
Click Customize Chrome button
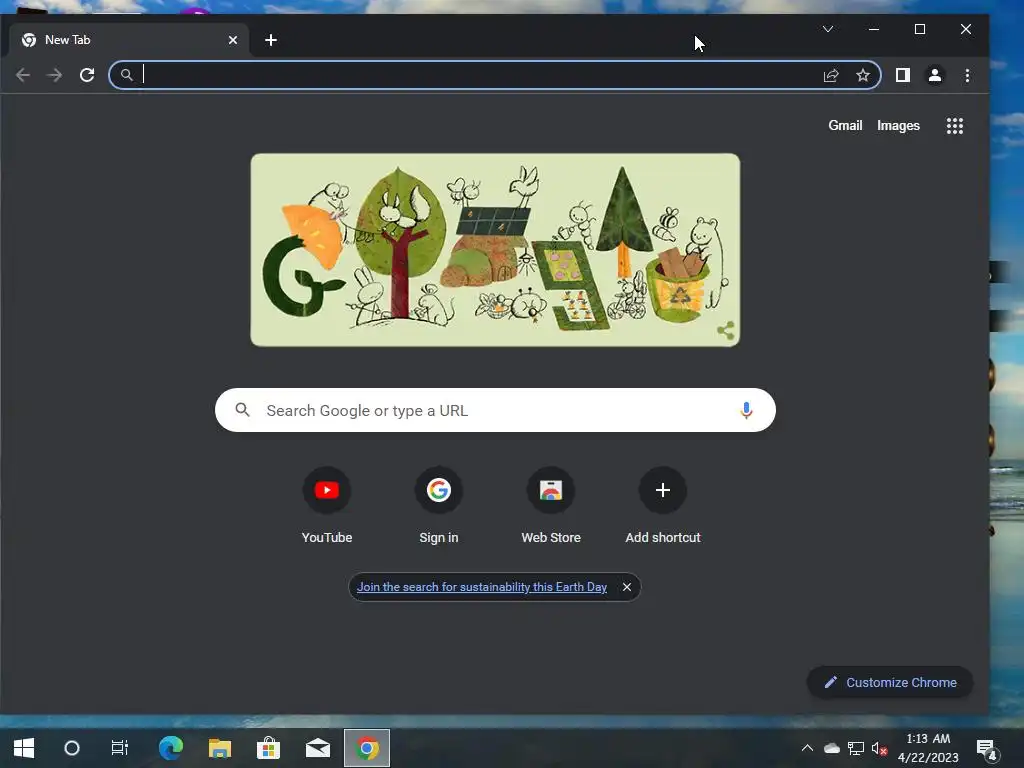click(x=890, y=682)
